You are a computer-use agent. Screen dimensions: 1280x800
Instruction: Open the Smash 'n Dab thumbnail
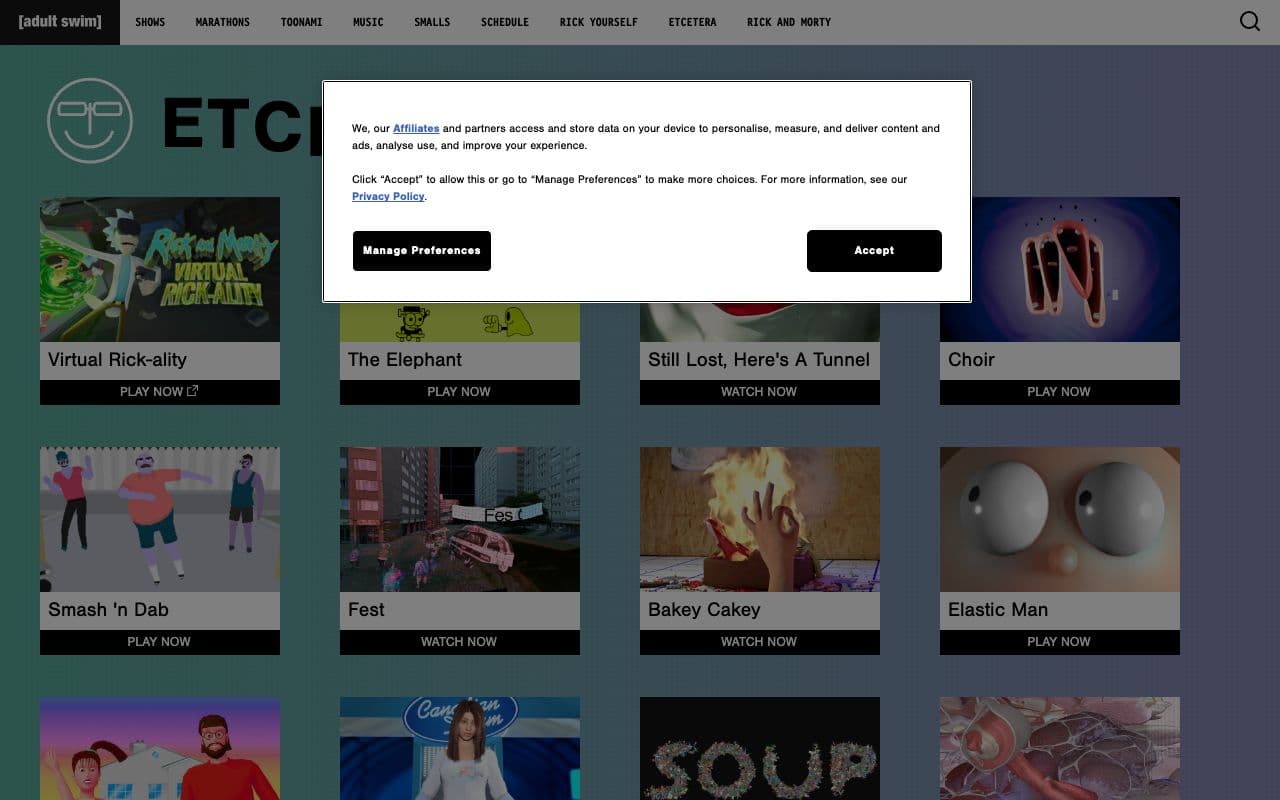(160, 519)
